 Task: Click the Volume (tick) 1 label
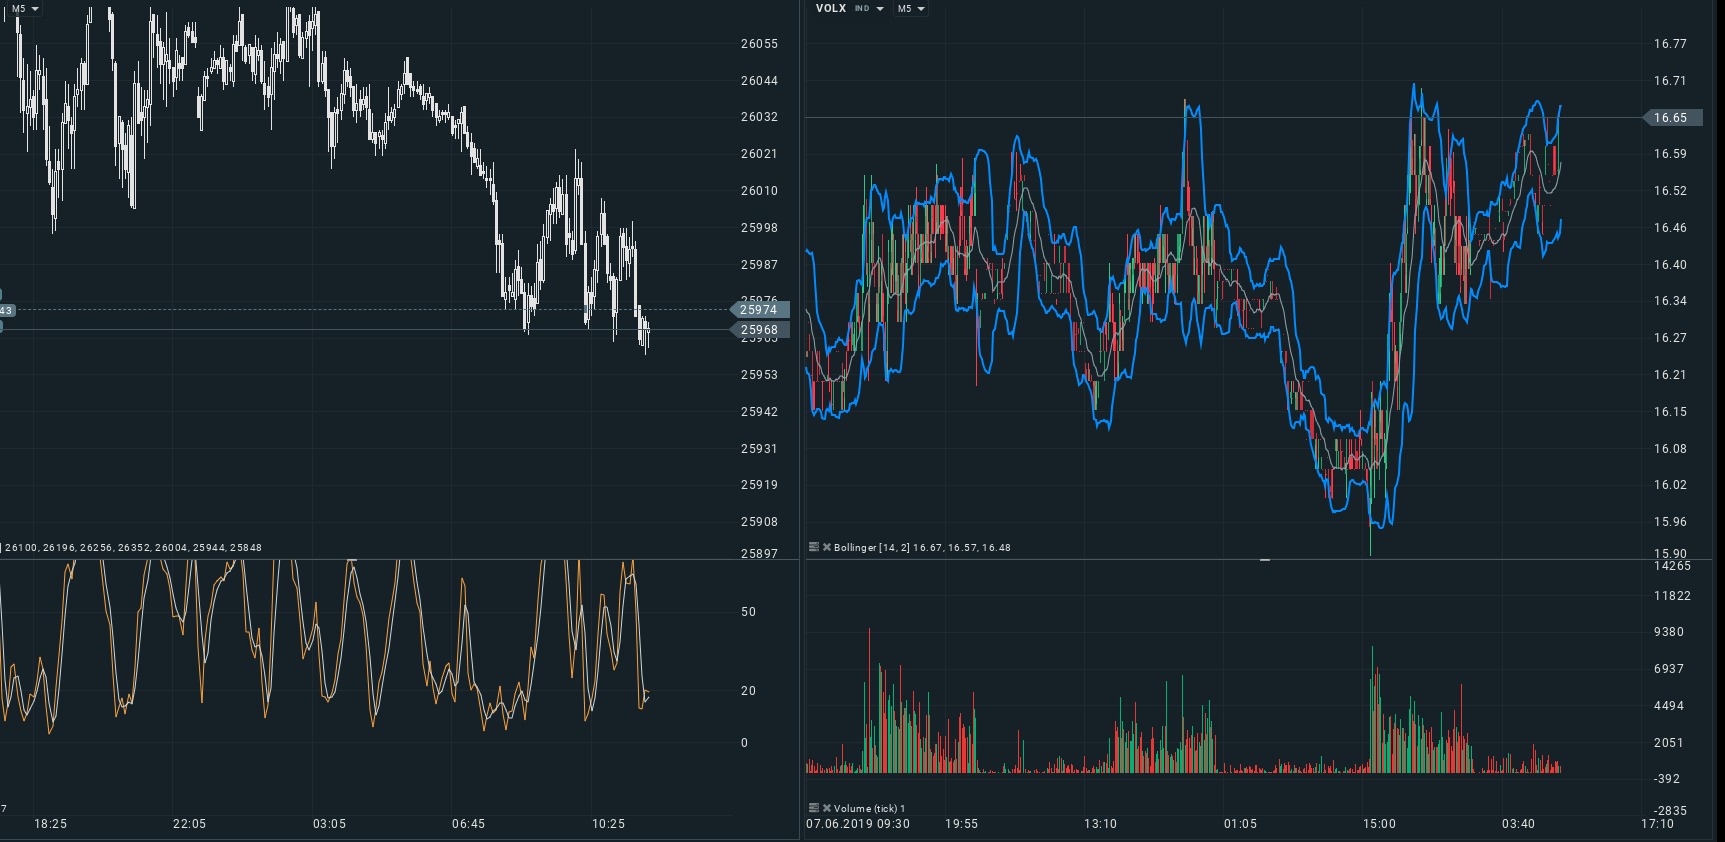[869, 808]
